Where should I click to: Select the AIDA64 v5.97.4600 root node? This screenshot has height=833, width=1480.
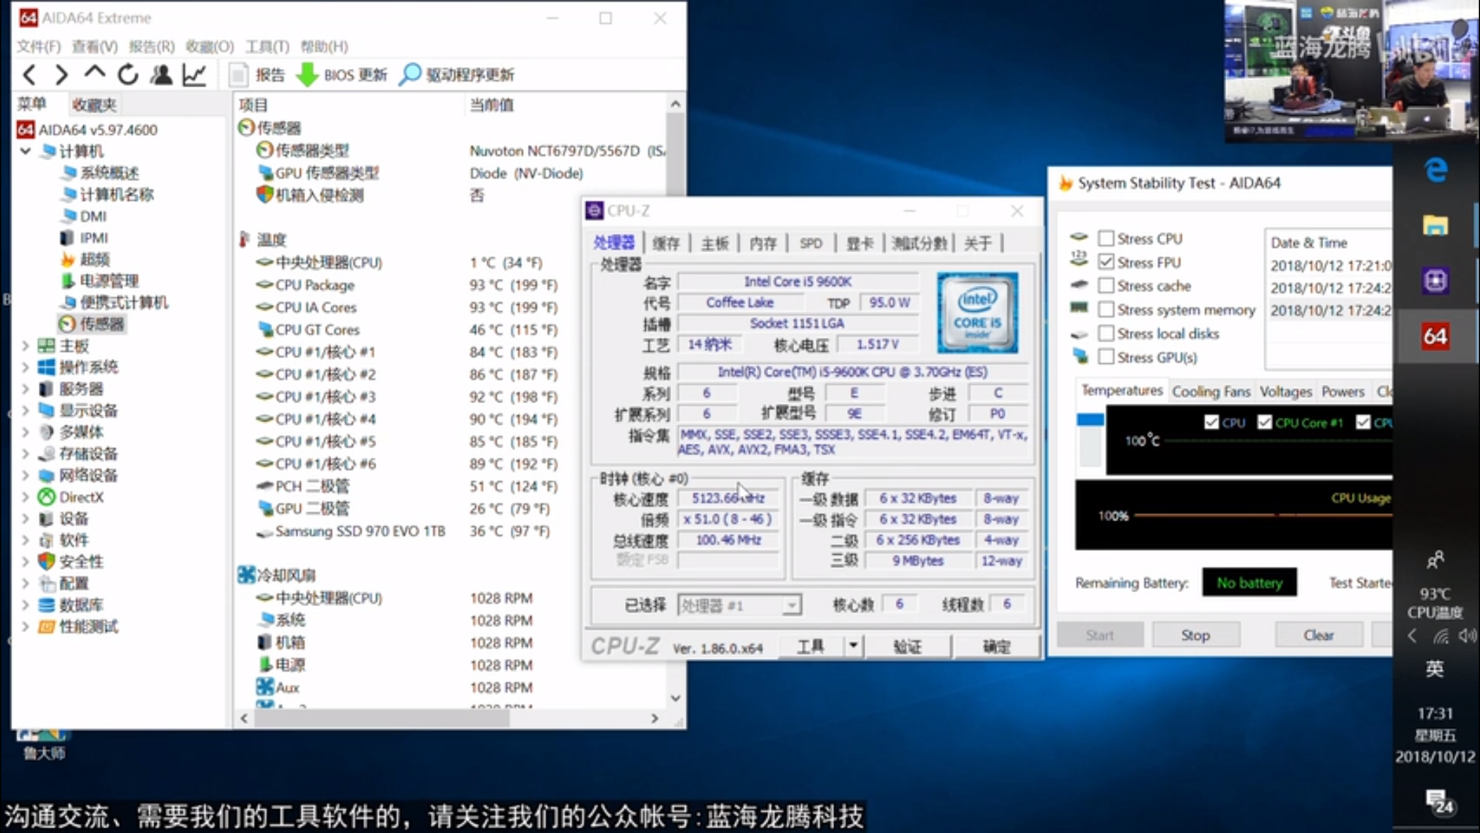click(88, 130)
